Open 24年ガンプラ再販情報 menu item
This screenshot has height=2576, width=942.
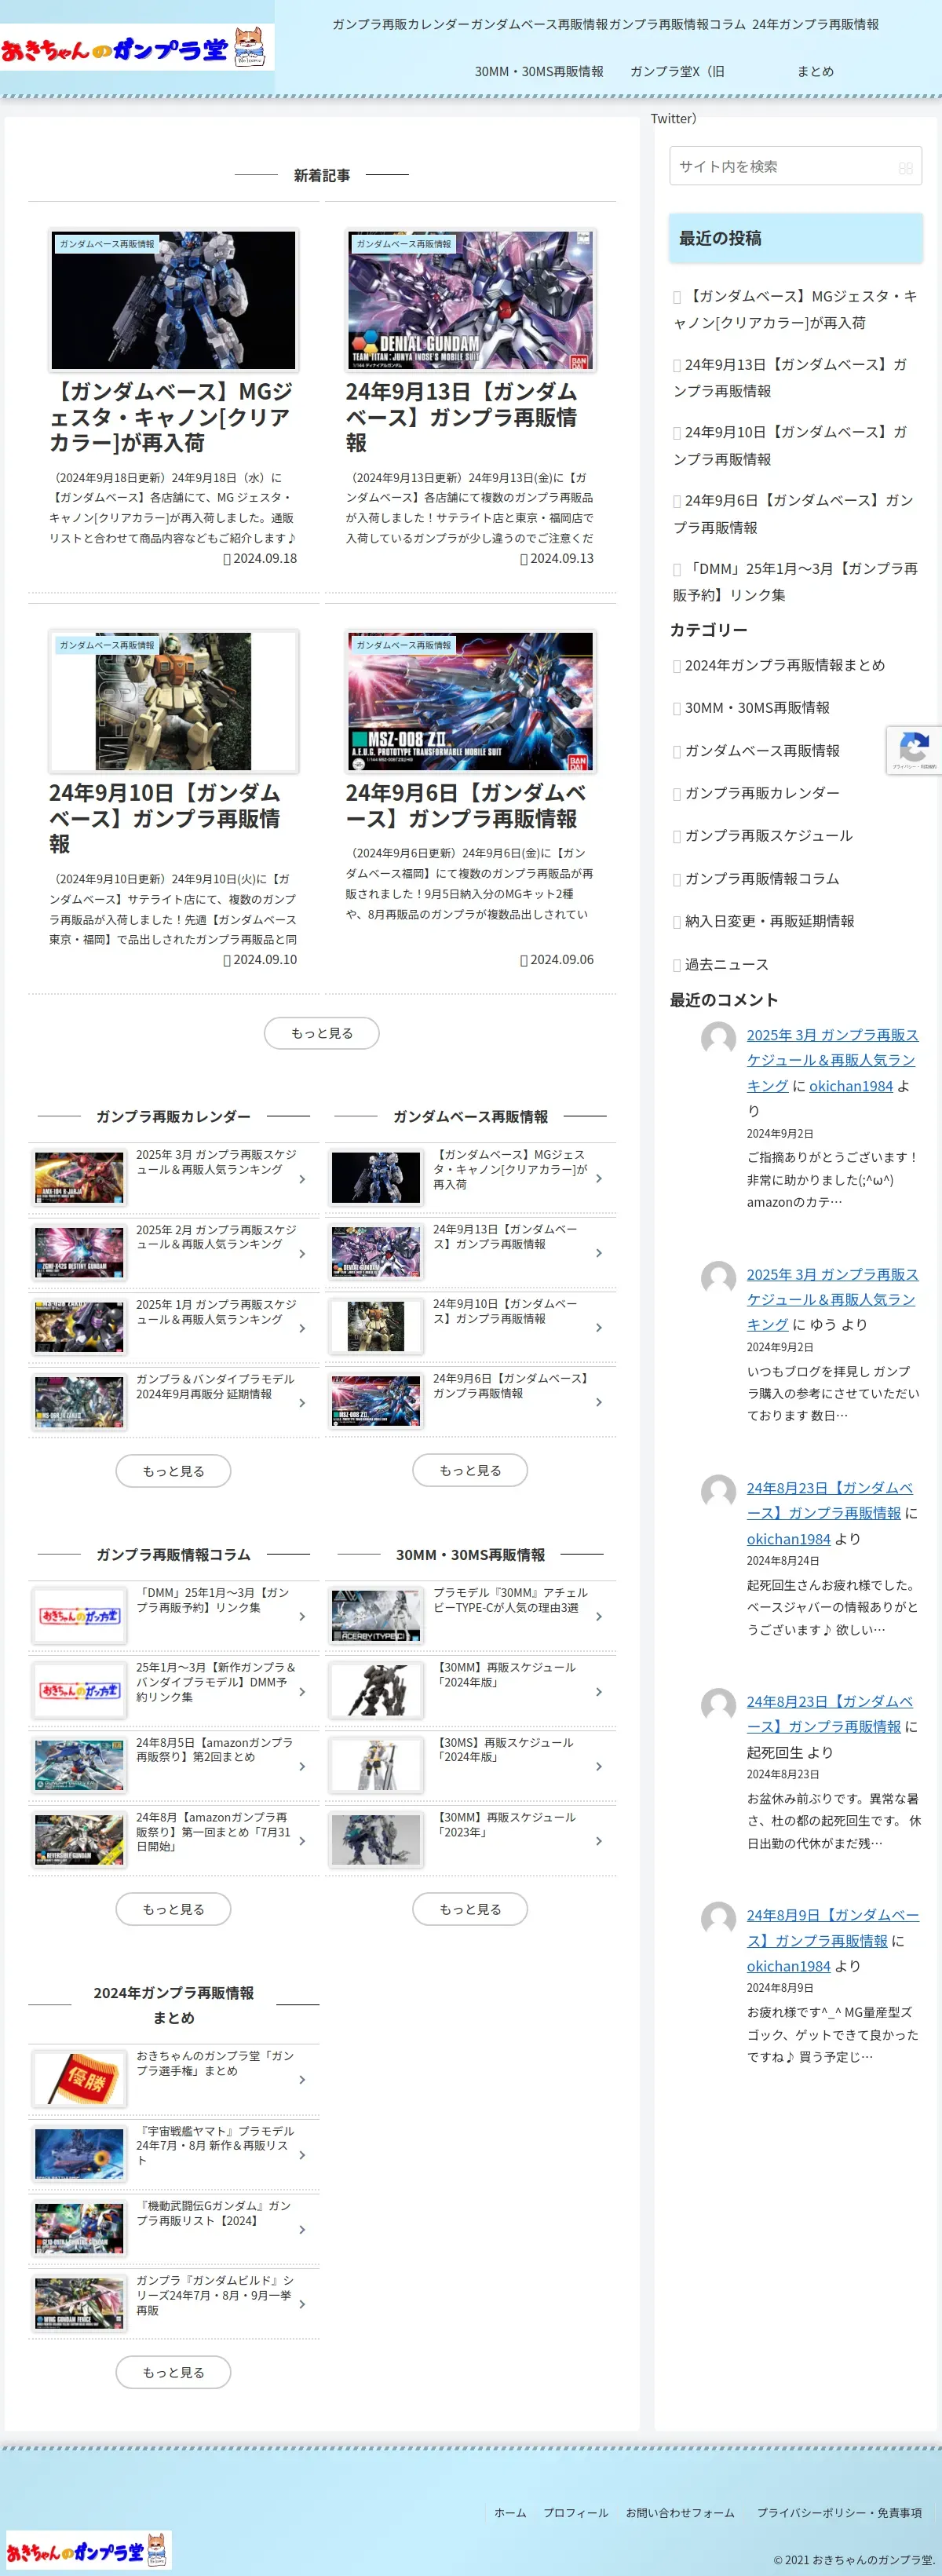815,24
